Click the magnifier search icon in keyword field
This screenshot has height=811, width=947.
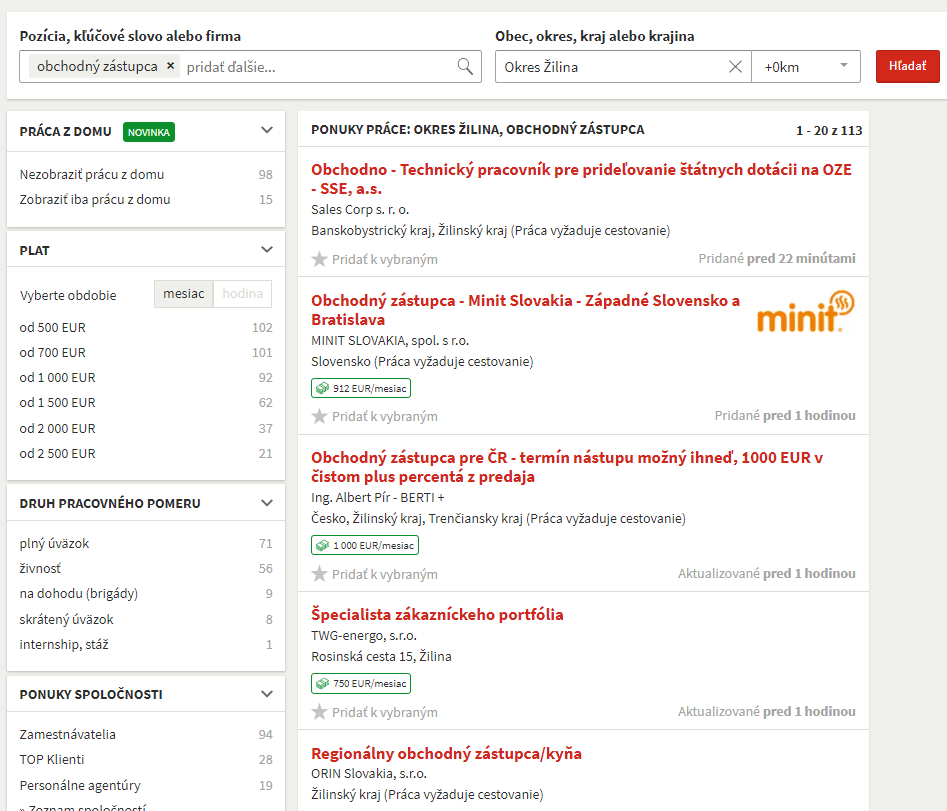click(464, 66)
